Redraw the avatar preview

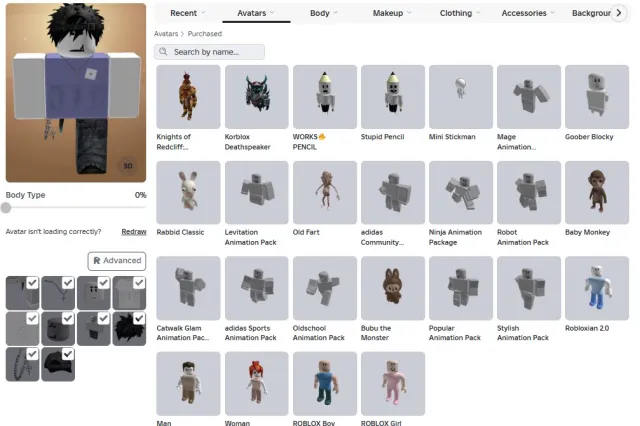[134, 231]
